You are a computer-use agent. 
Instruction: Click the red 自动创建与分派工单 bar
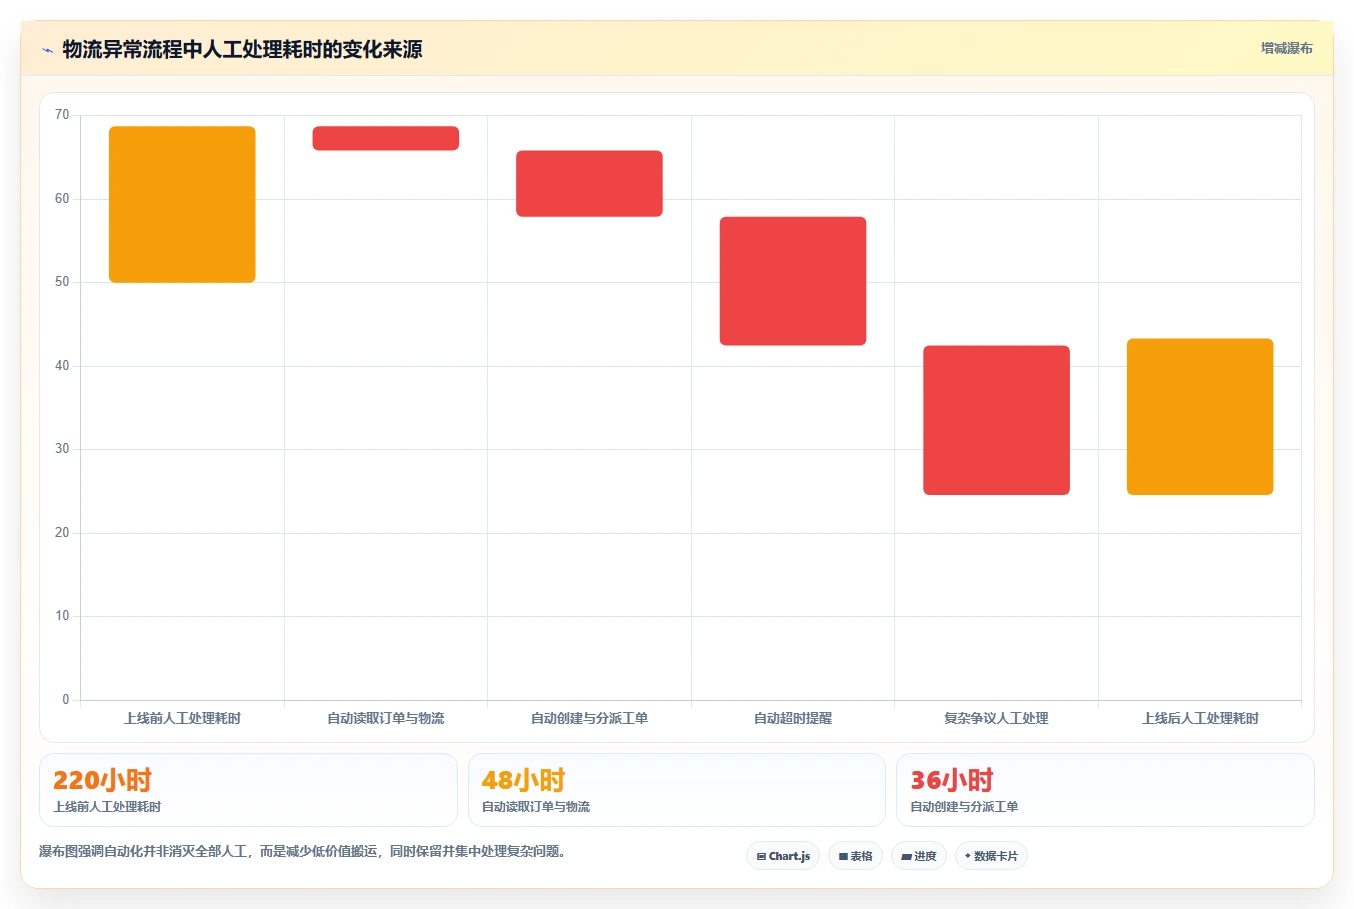coord(589,183)
